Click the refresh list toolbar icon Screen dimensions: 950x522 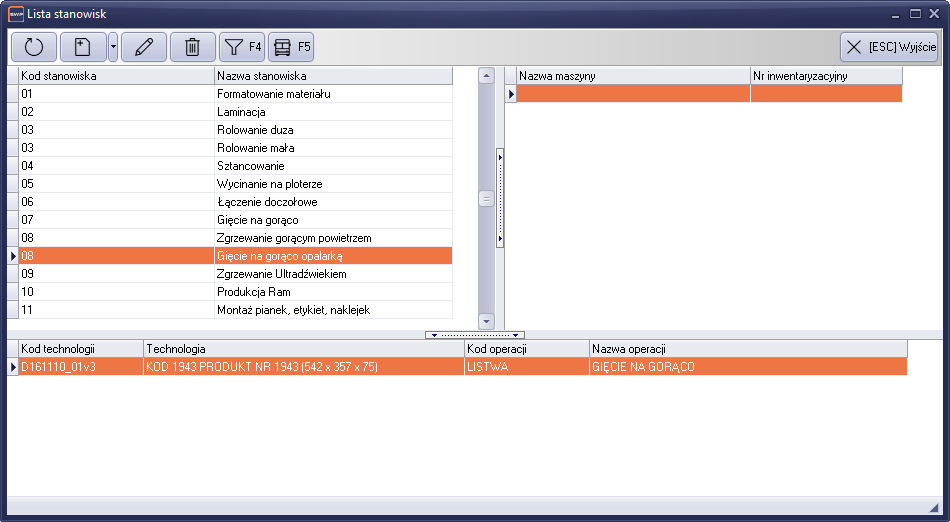[x=34, y=47]
